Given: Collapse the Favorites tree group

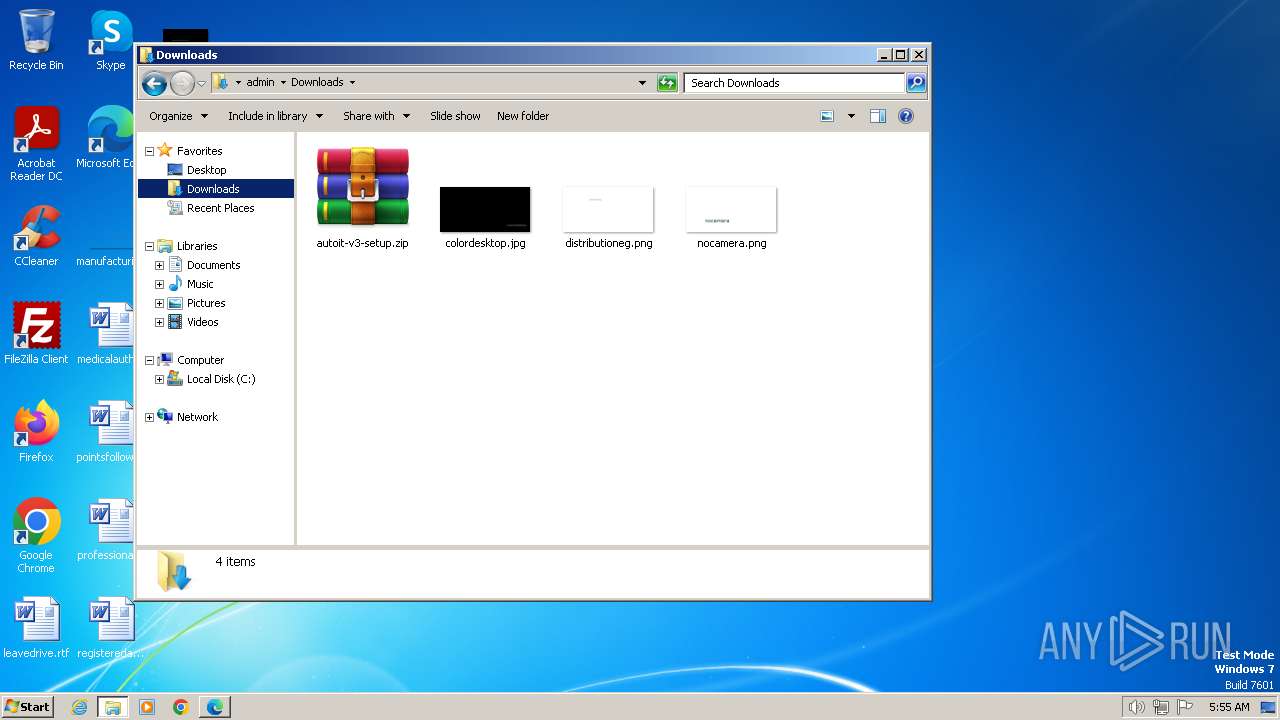Looking at the screenshot, I should click(149, 151).
